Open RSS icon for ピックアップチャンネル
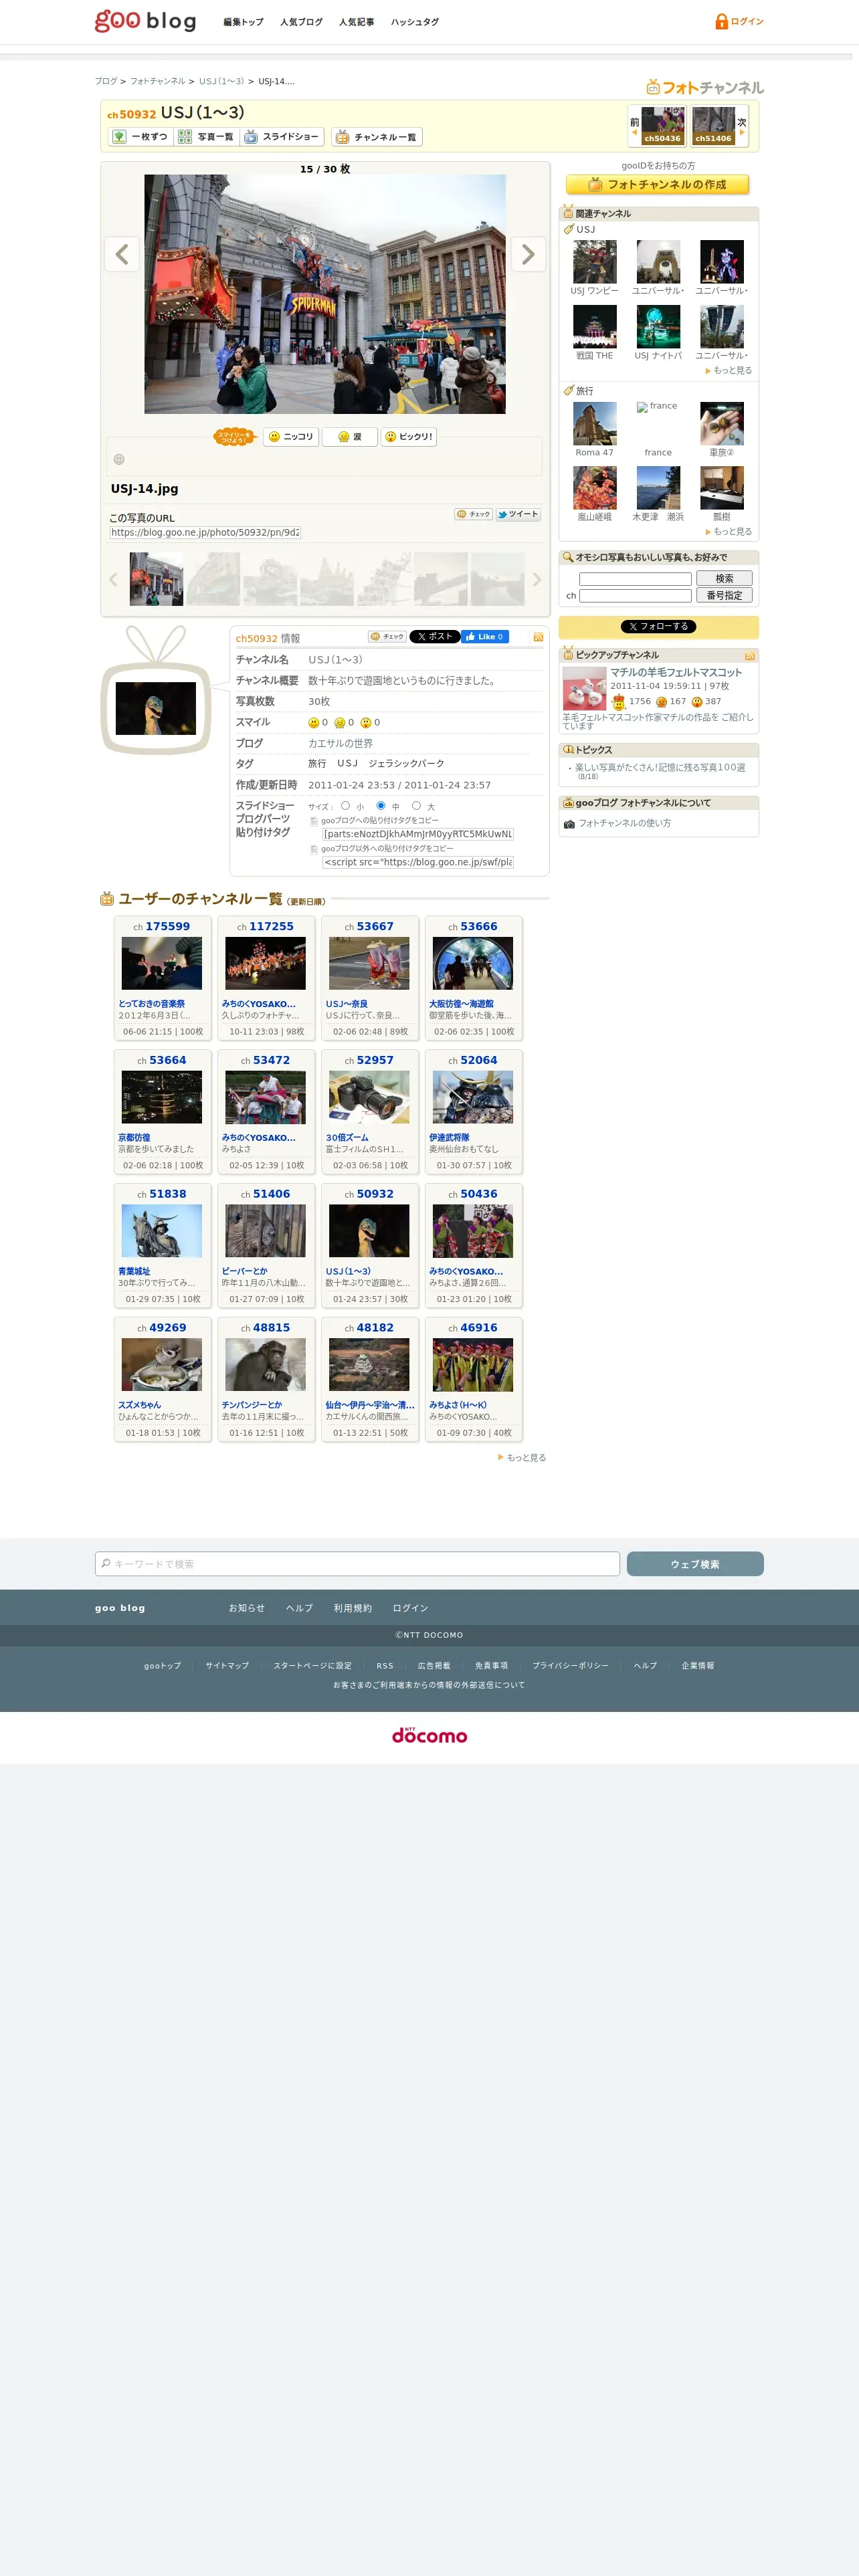859x2576 pixels. tap(750, 656)
